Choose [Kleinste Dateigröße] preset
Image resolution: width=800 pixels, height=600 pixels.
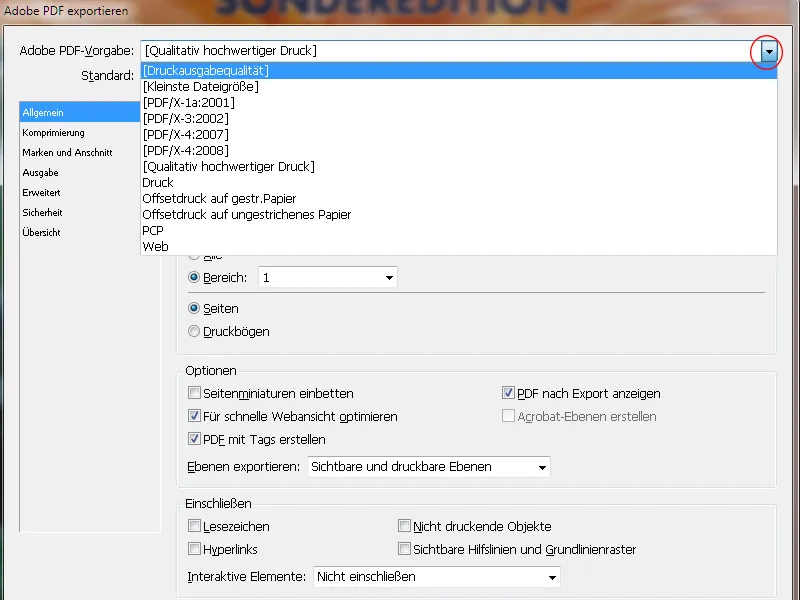(x=459, y=87)
